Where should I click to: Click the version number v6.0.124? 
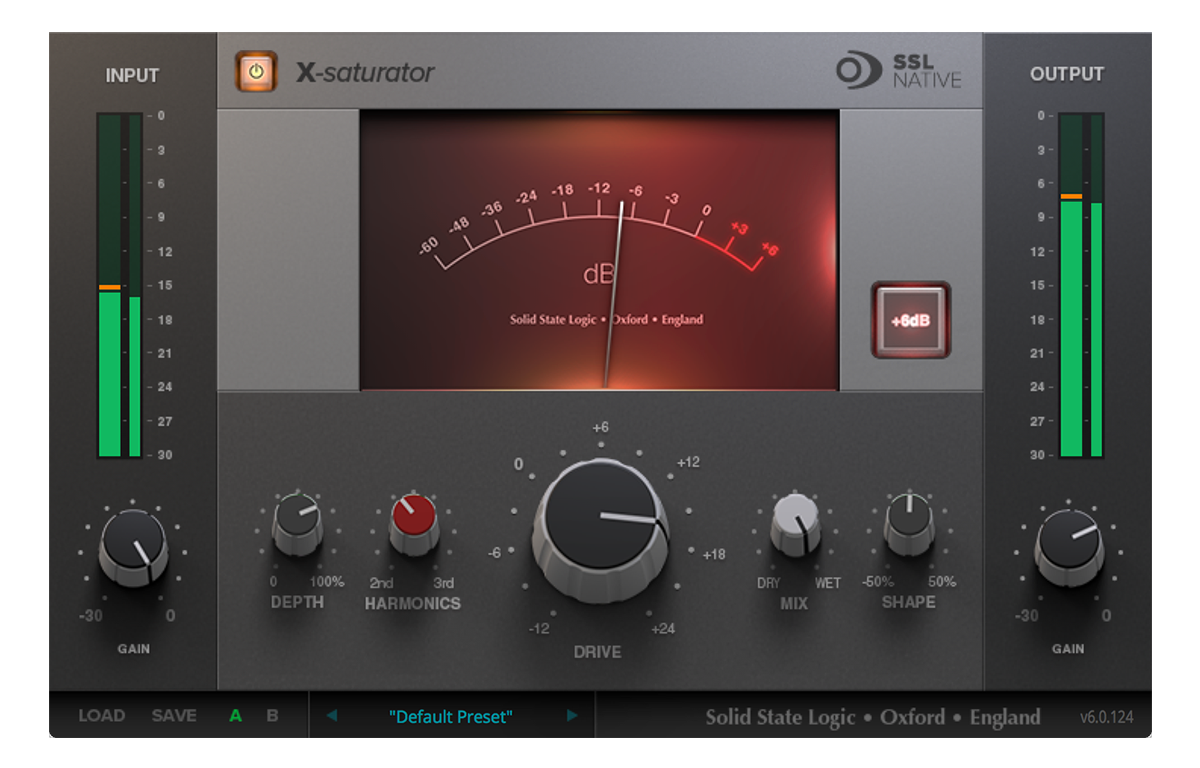tap(1107, 717)
